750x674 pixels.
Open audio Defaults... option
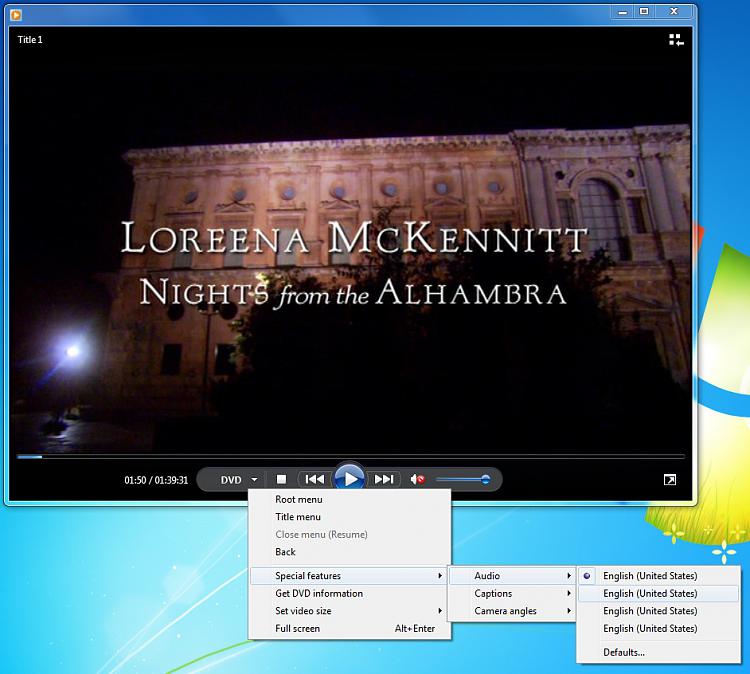[659, 652]
